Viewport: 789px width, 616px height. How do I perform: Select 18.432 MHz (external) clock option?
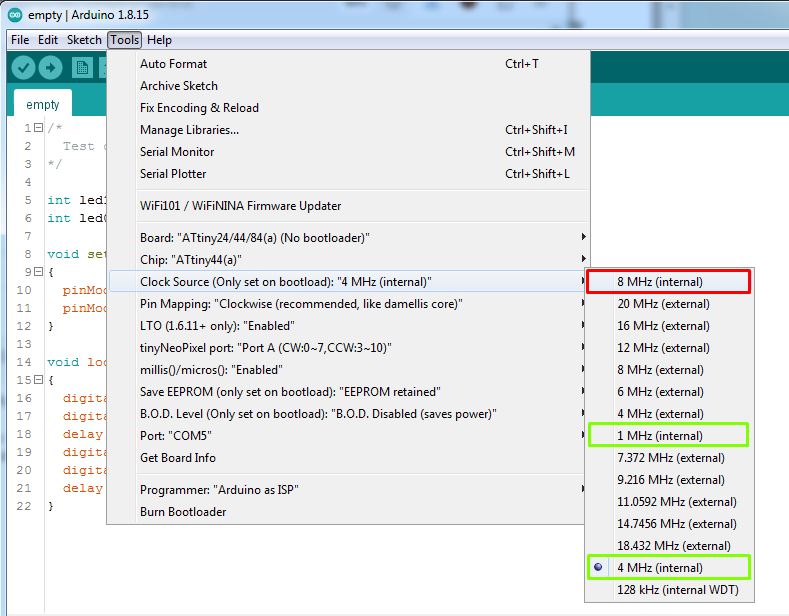pos(669,546)
